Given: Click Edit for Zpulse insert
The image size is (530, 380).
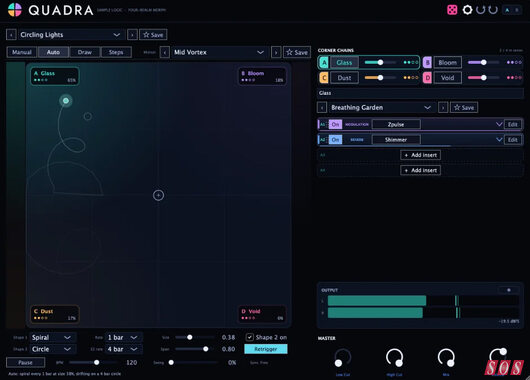Looking at the screenshot, I should pos(513,124).
